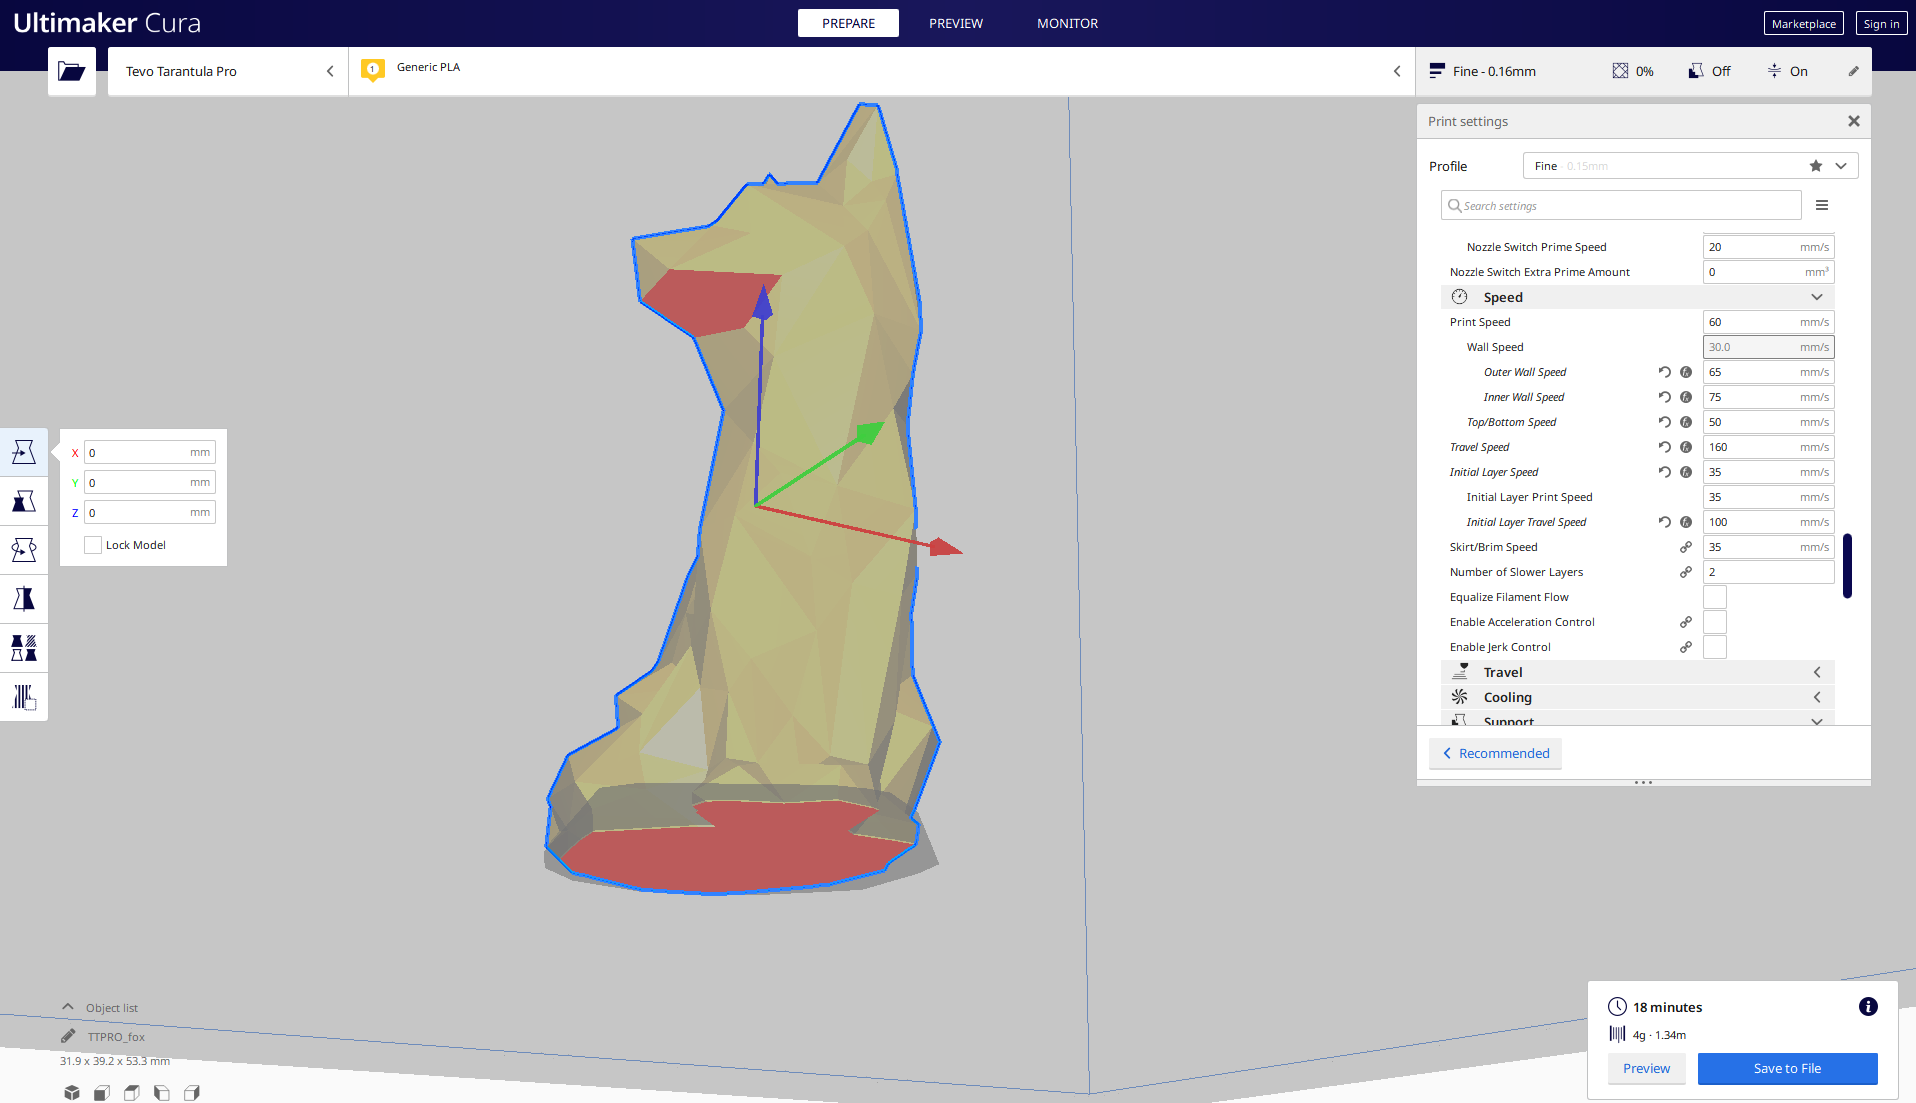This screenshot has height=1103, width=1916.
Task: Click formula icon for Outer Wall Speed
Action: [x=1686, y=372]
